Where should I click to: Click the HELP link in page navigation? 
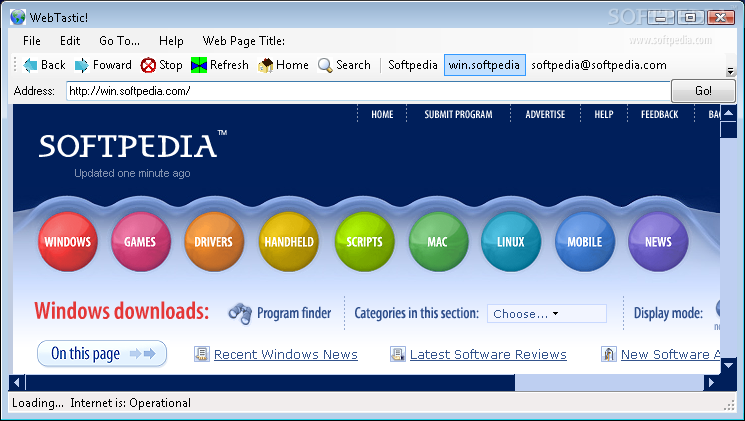coord(603,115)
